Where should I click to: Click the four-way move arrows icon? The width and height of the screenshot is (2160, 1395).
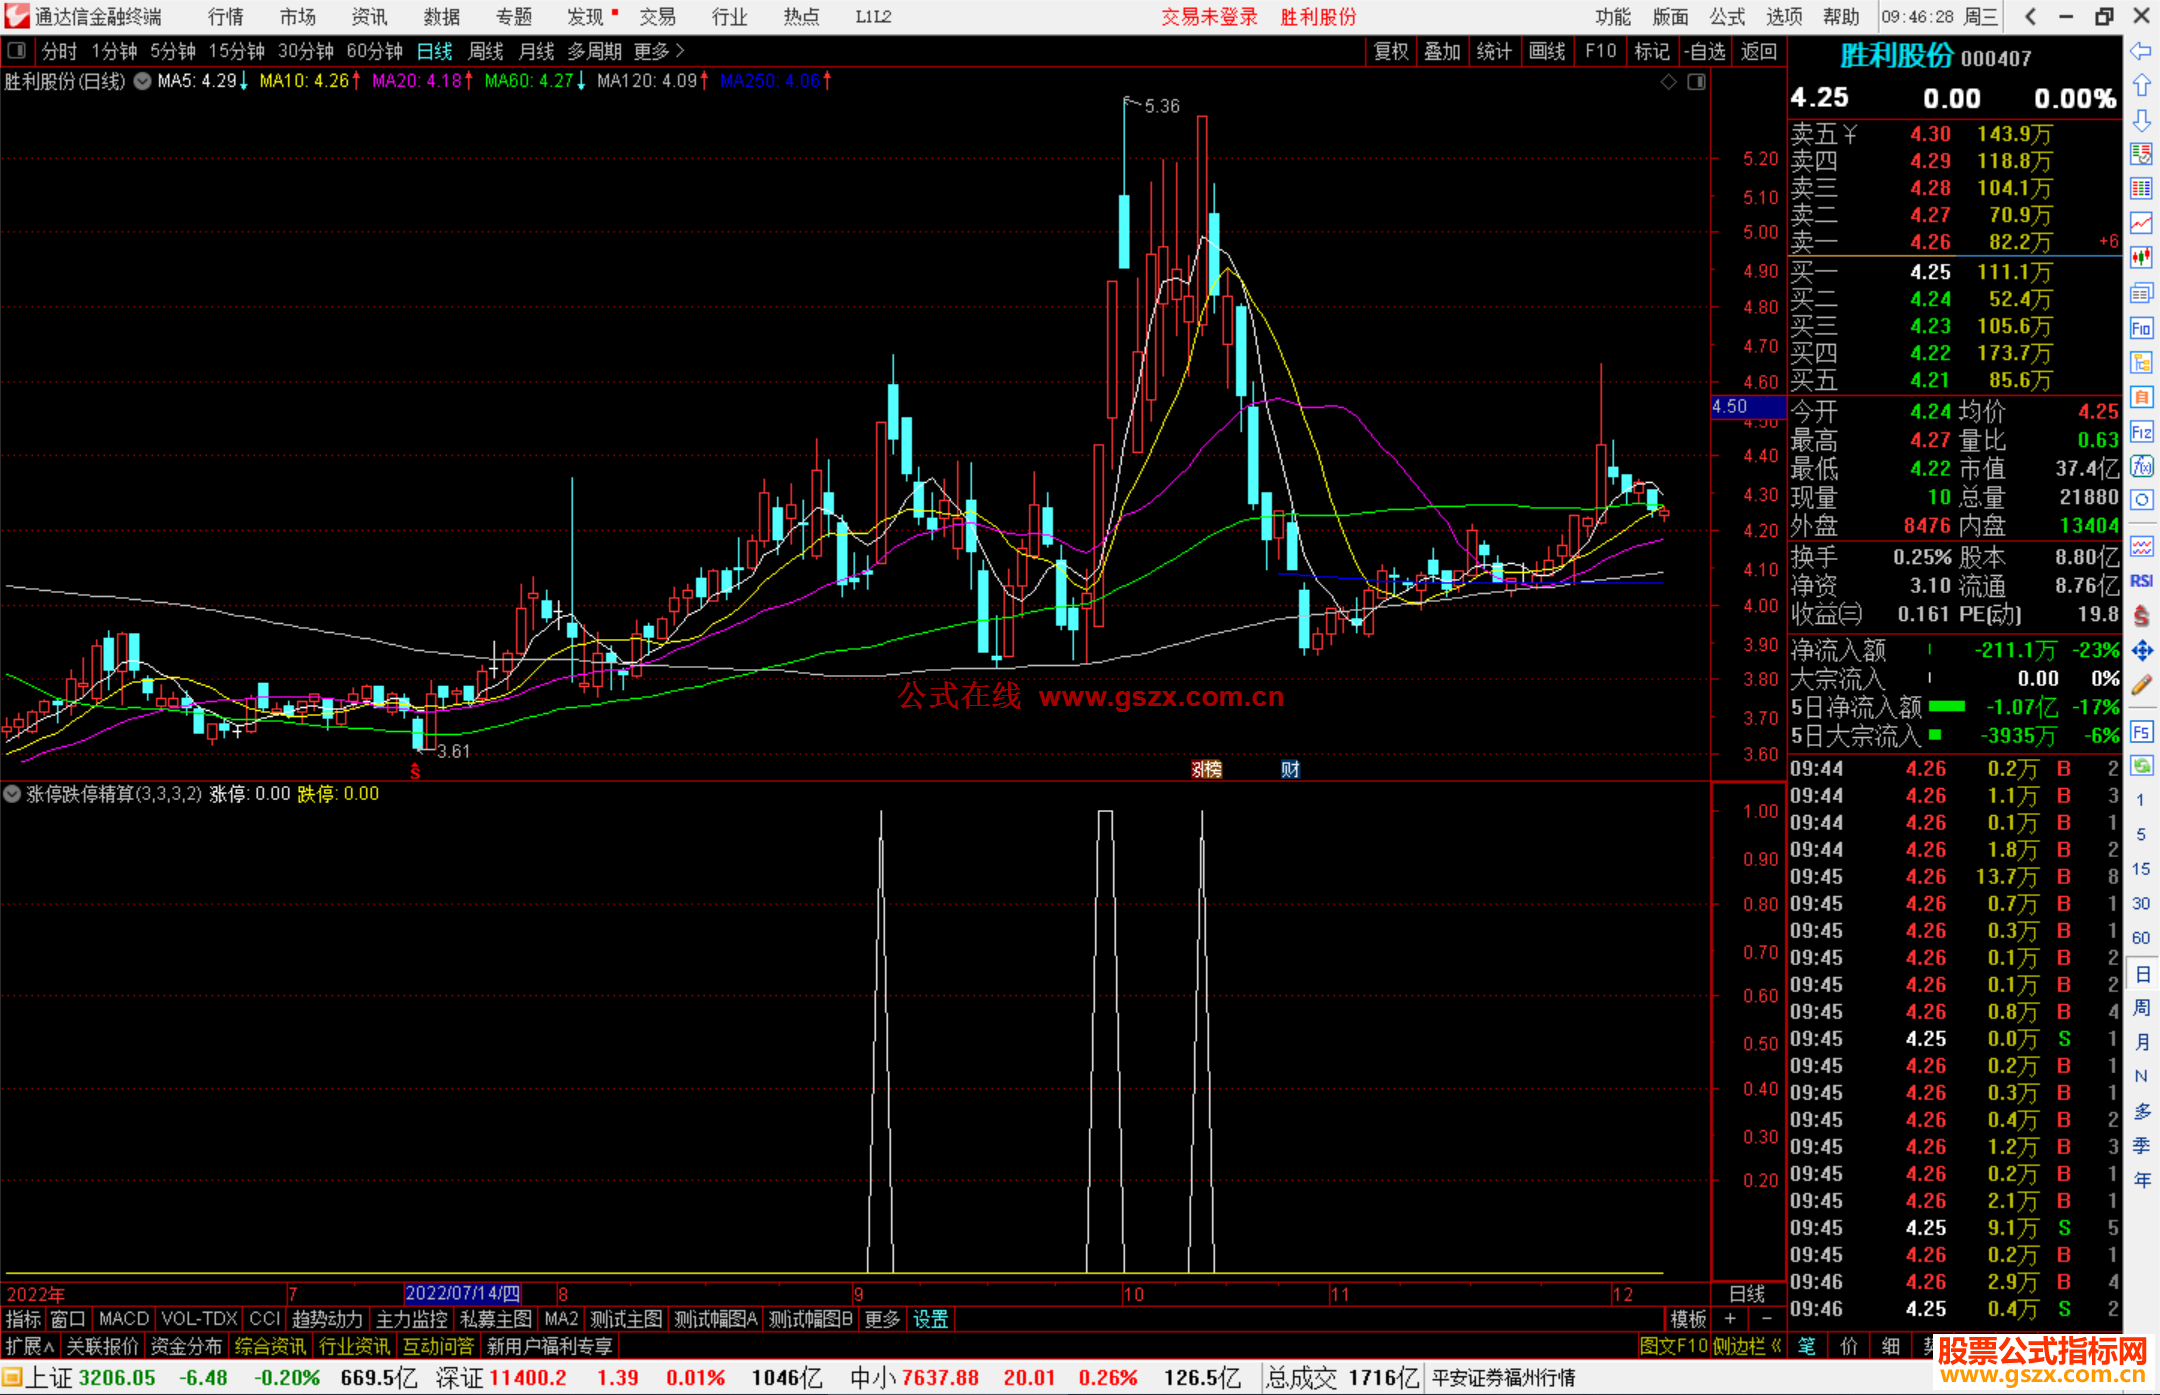click(2141, 651)
